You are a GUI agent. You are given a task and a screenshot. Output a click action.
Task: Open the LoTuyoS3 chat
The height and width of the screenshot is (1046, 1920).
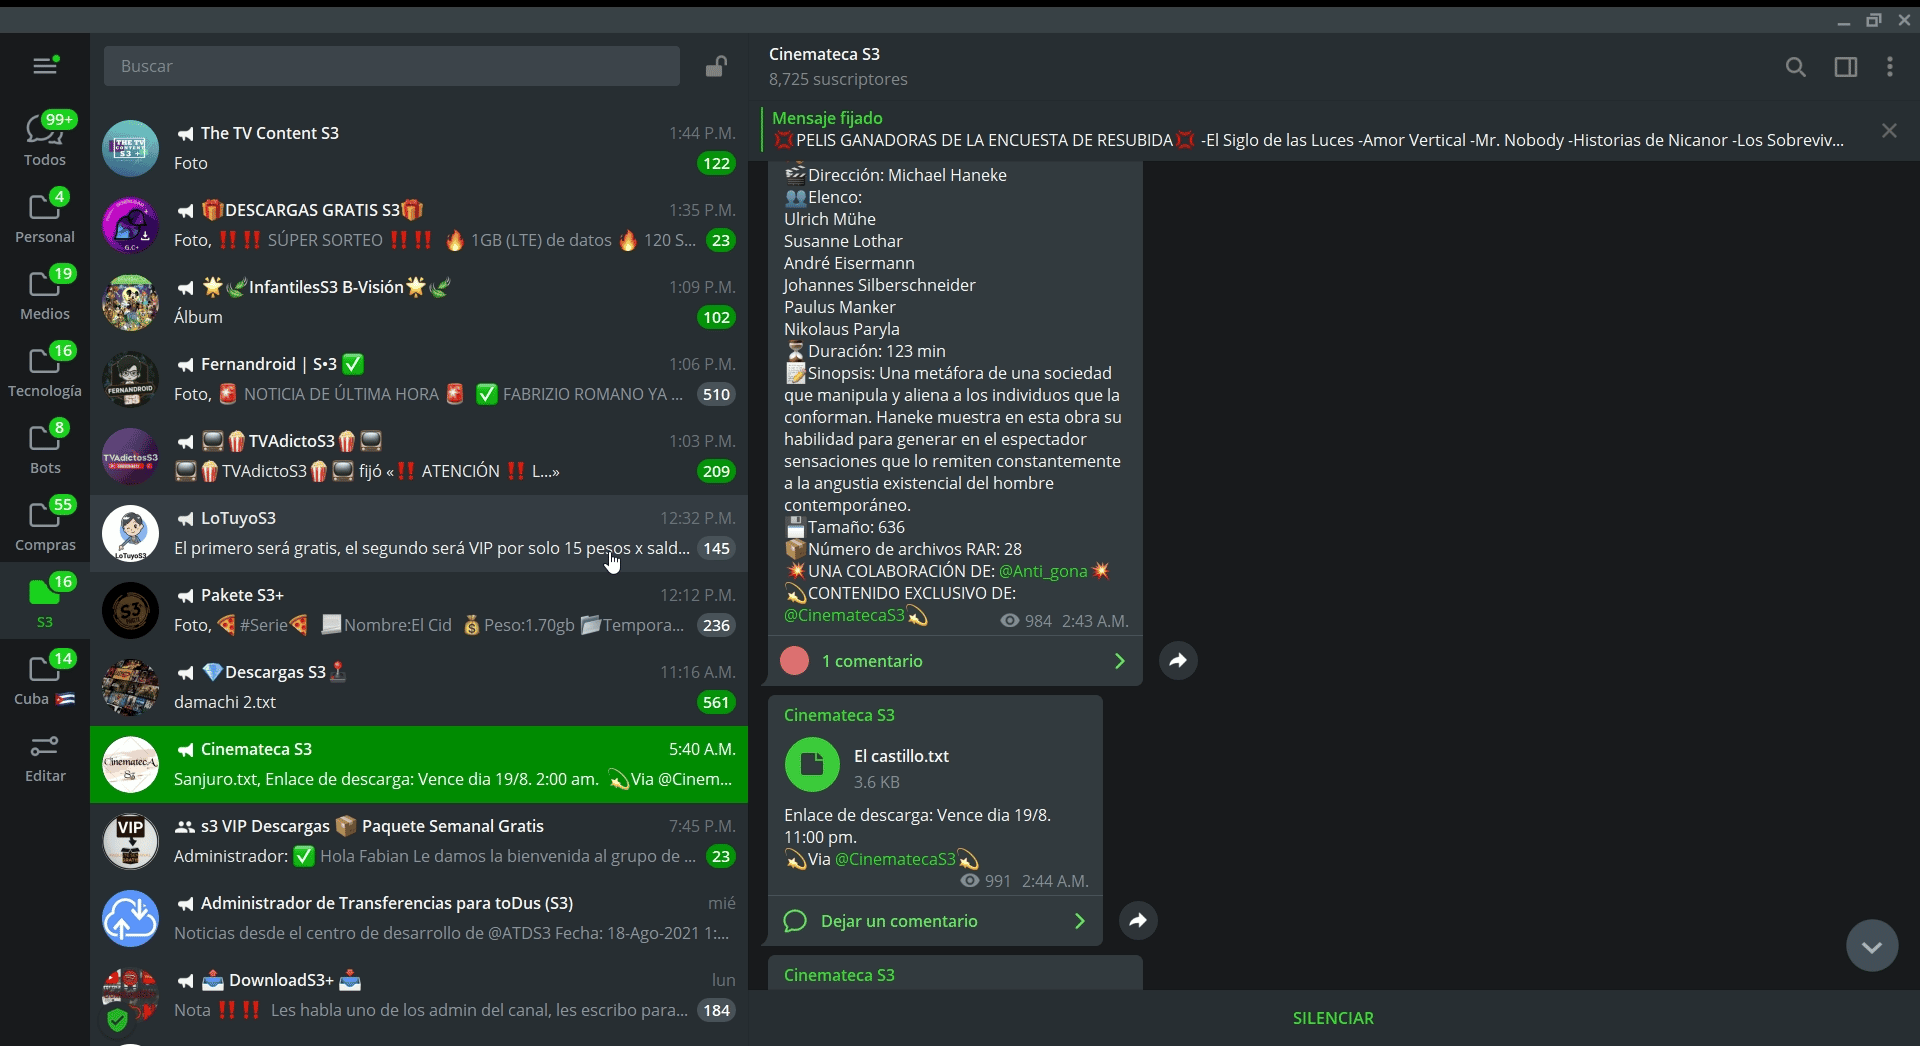pyautogui.click(x=419, y=533)
